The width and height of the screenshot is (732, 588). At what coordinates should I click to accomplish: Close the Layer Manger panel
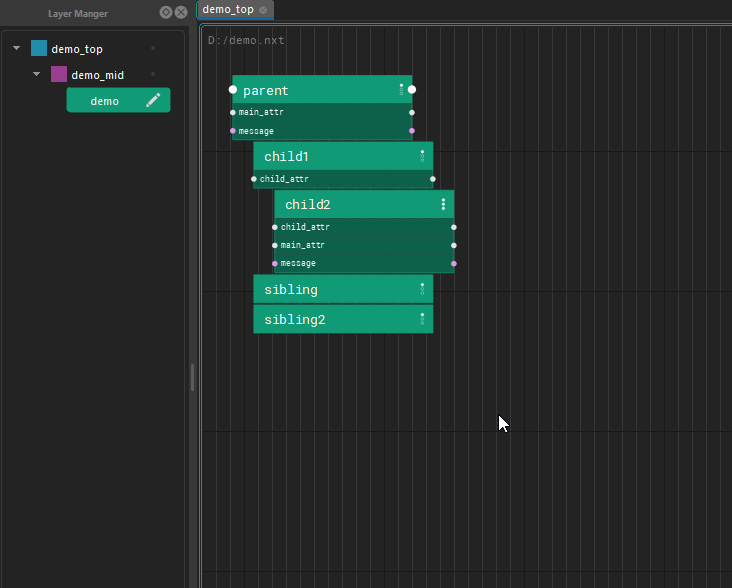coord(181,12)
